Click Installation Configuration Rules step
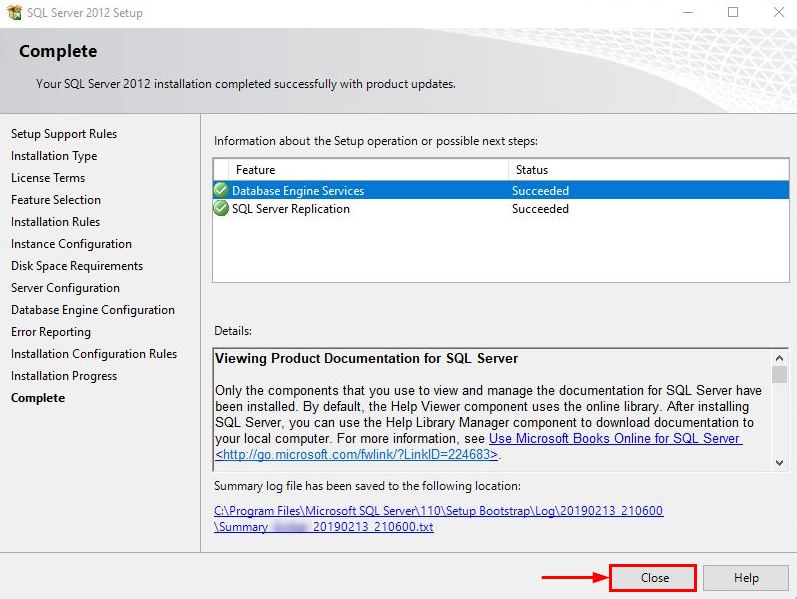This screenshot has width=797, height=599. point(94,353)
